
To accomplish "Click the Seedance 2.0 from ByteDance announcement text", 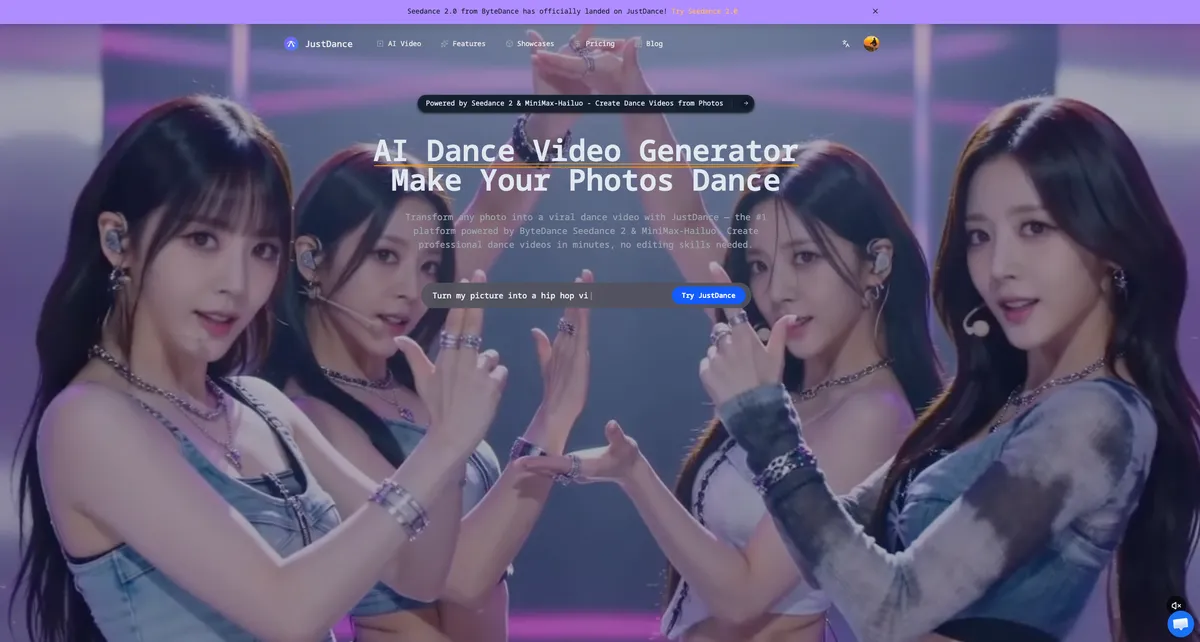I will [537, 11].
